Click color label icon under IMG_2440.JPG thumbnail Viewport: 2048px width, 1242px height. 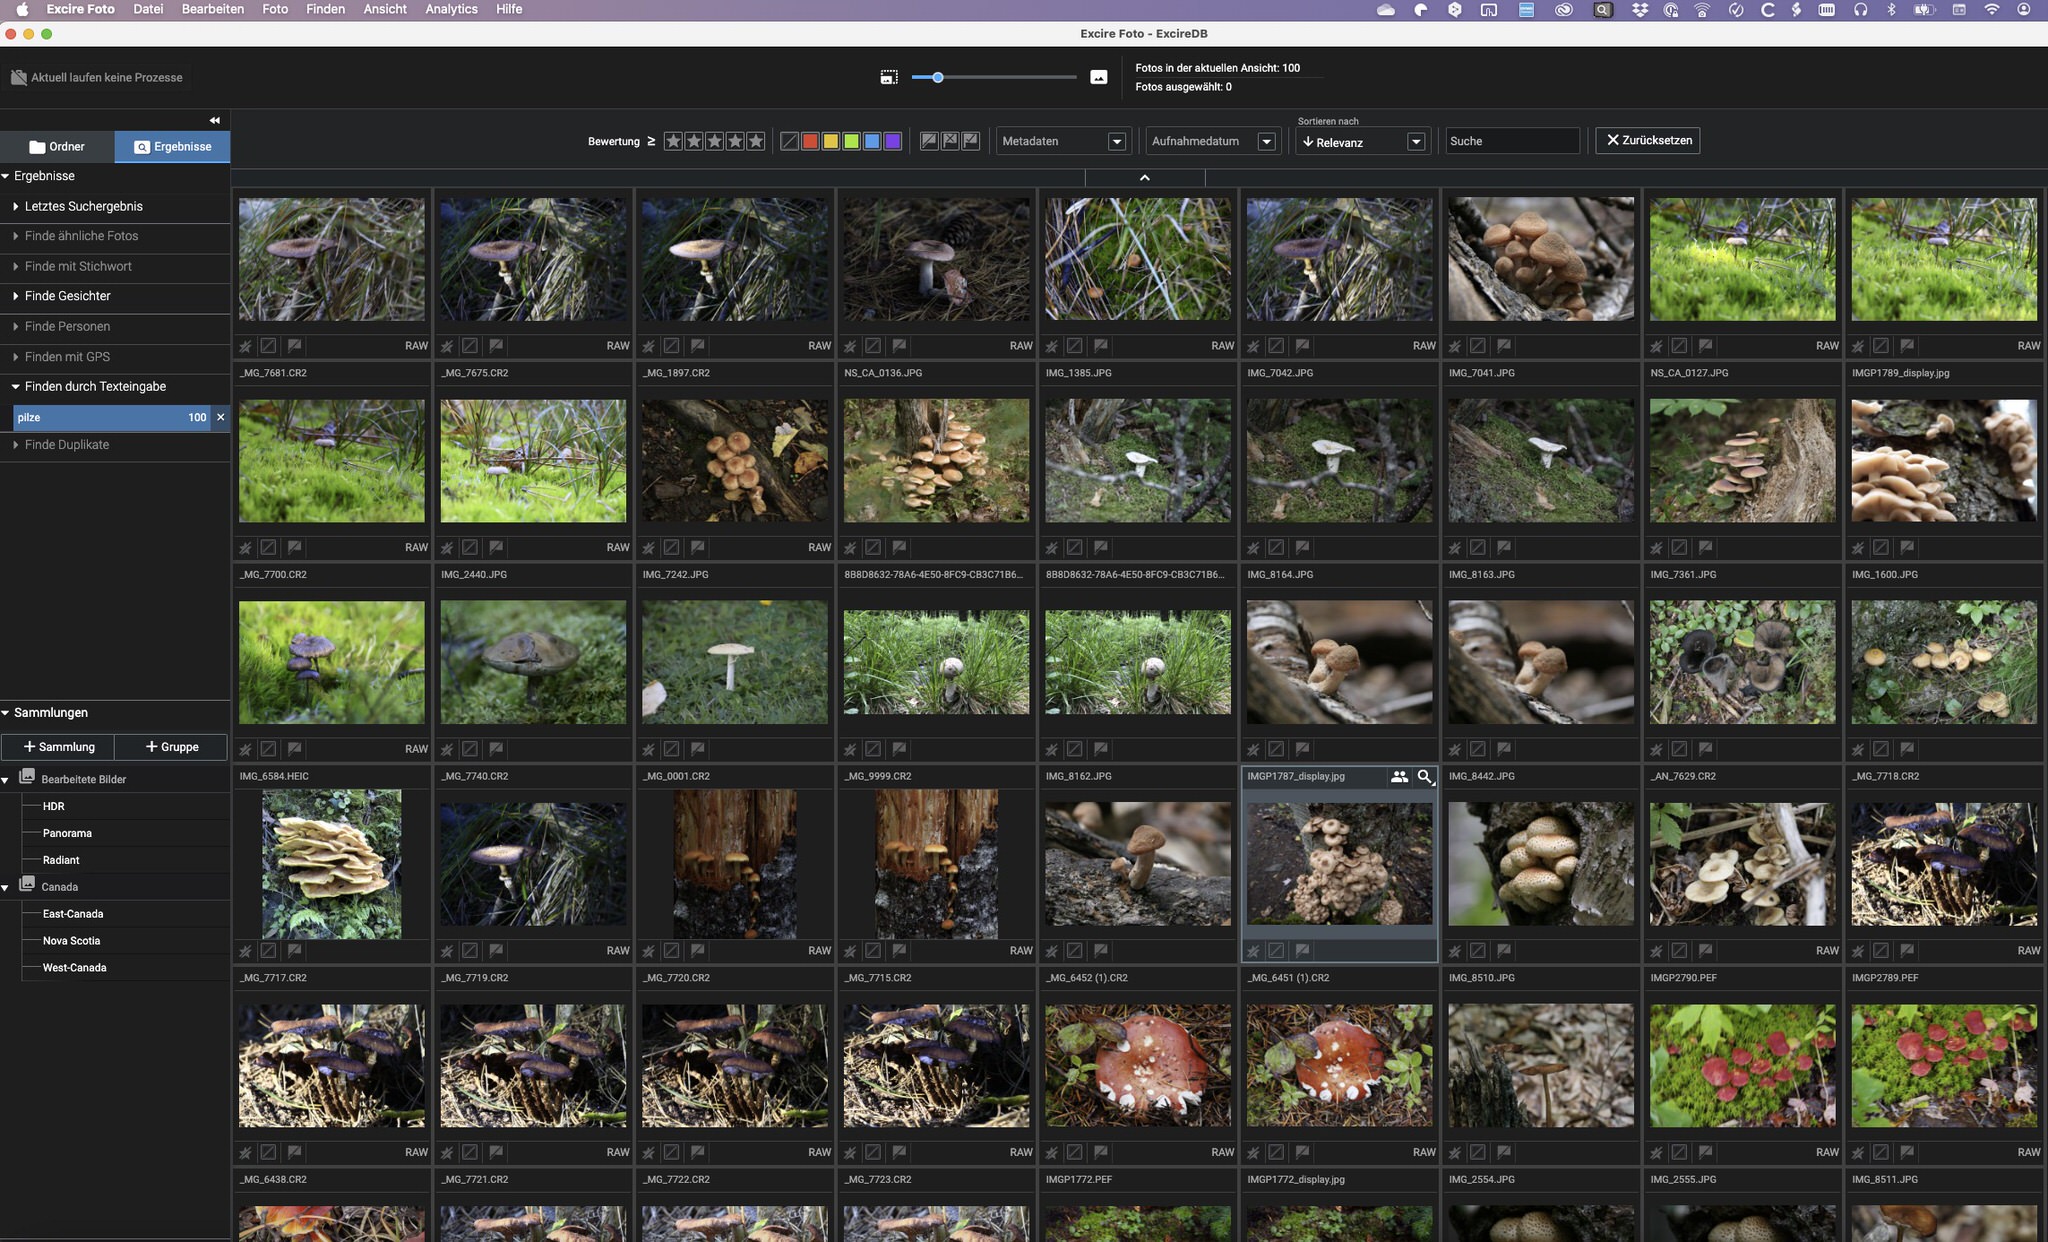pos(470,749)
